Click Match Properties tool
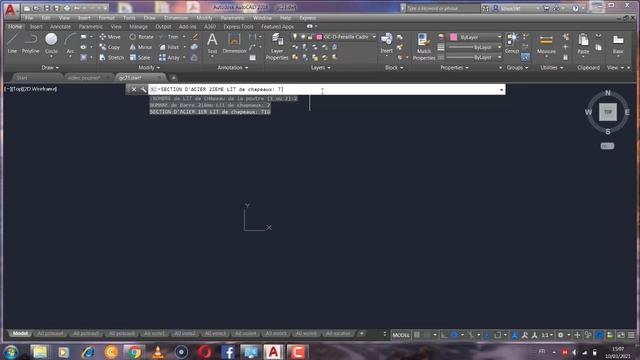This screenshot has width=640, height=360. (x=424, y=47)
